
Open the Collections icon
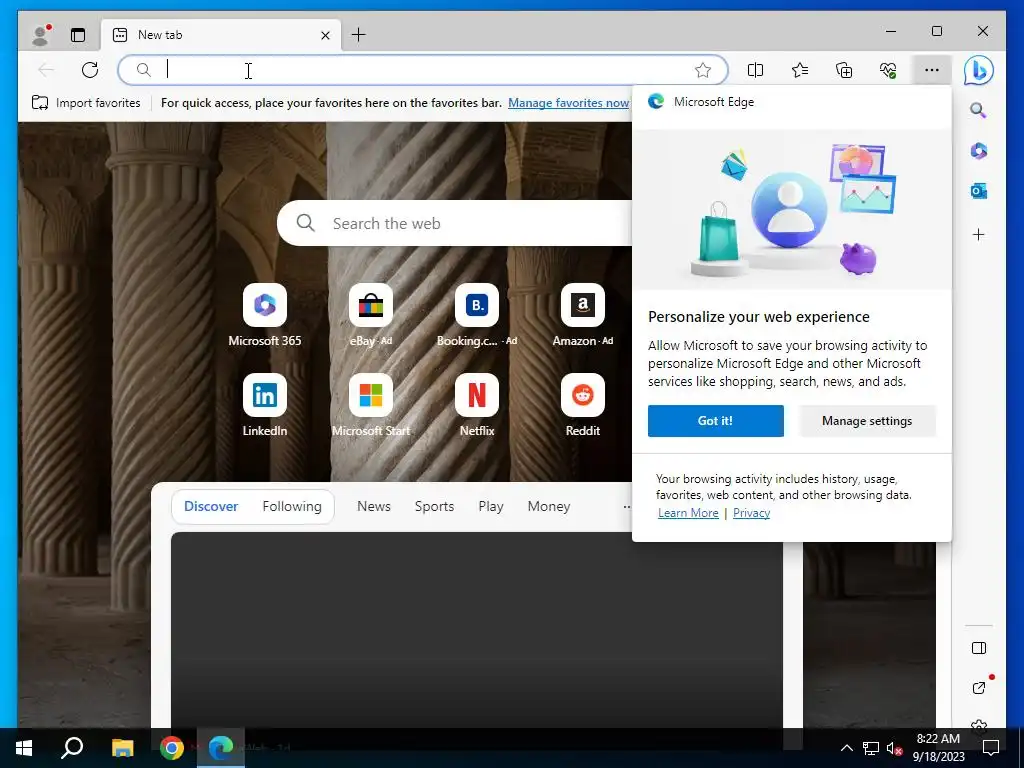(x=844, y=70)
